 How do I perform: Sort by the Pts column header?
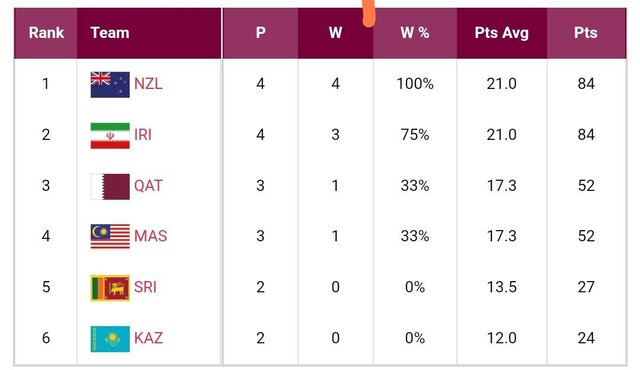coord(586,33)
